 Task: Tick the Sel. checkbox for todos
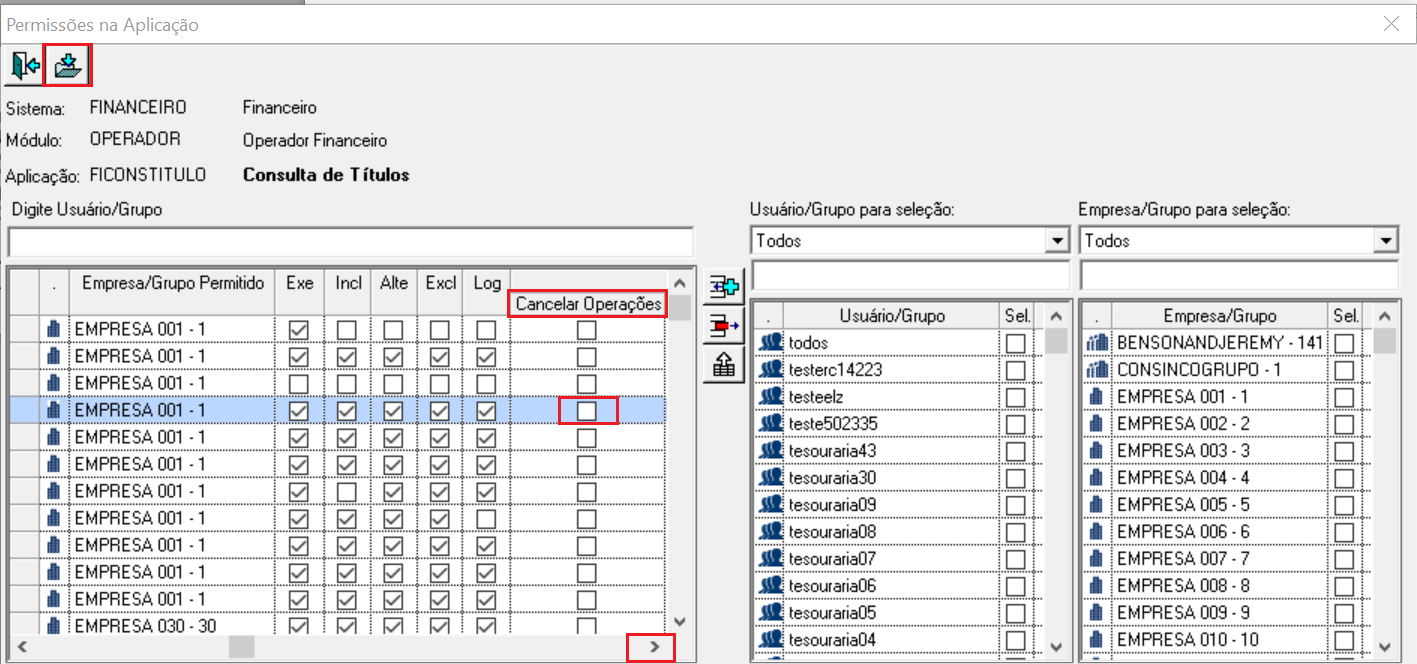pyautogui.click(x=1016, y=343)
